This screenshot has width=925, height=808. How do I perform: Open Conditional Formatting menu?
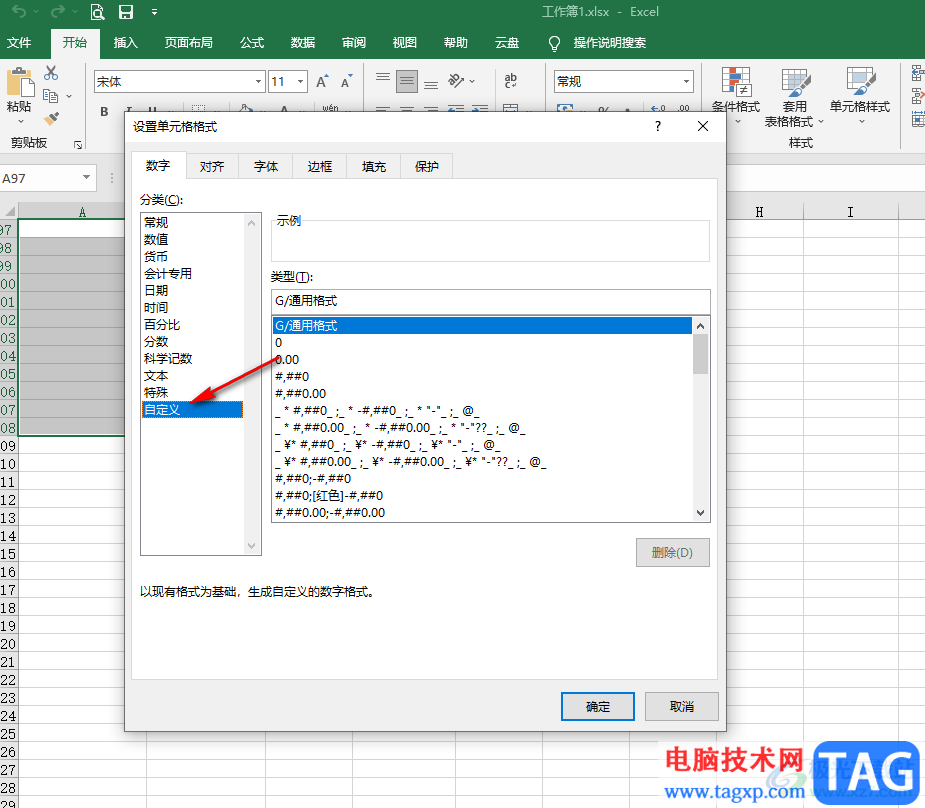point(736,96)
